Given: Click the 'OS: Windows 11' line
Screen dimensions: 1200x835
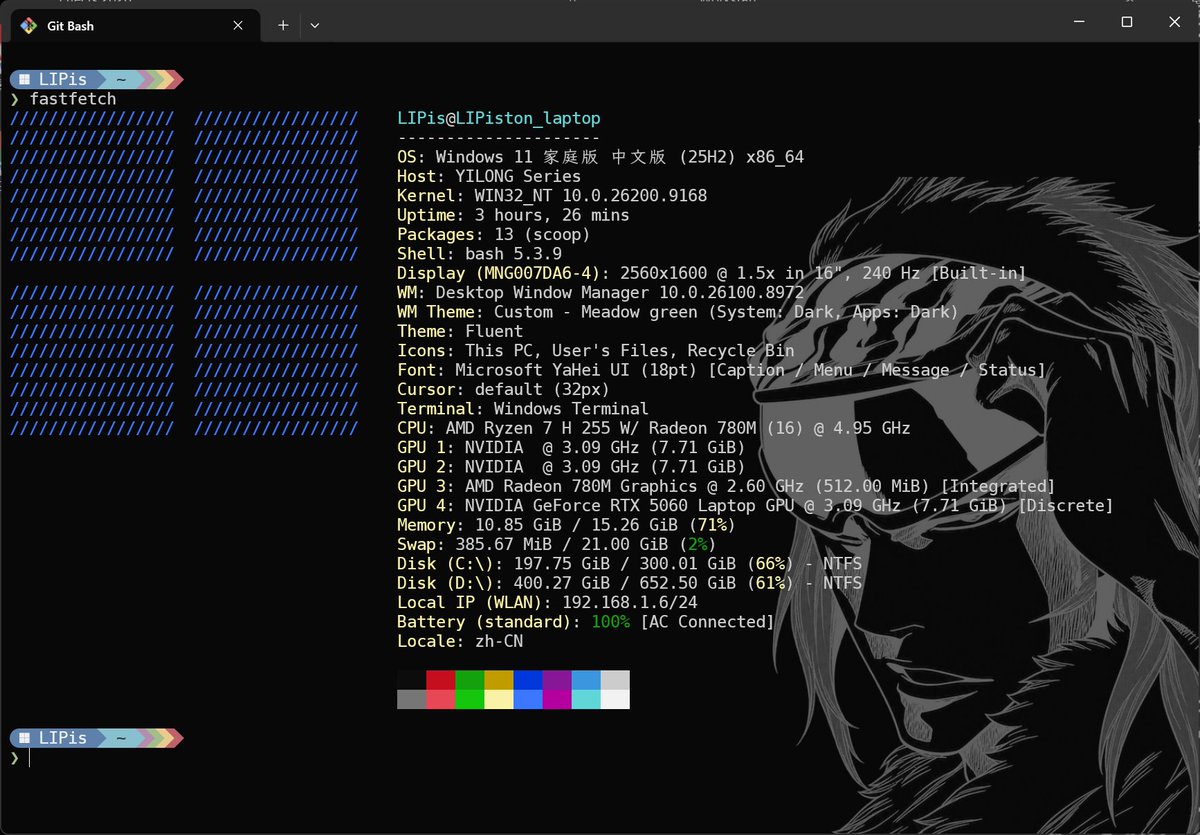Looking at the screenshot, I should [600, 157].
